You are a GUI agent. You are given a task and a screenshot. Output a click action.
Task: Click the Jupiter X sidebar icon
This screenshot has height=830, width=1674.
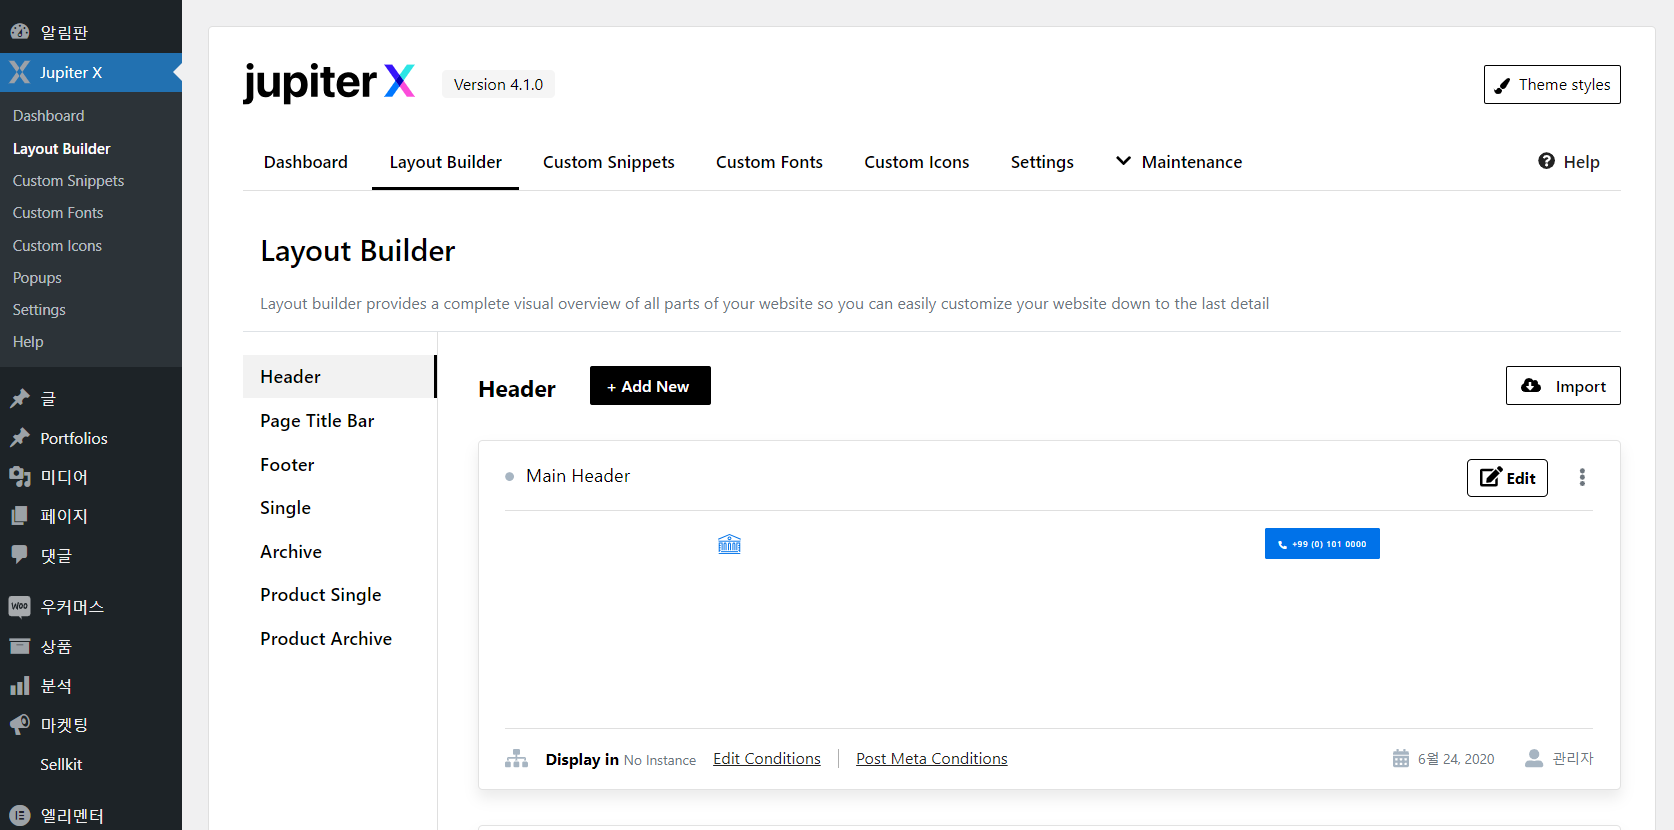point(20,72)
